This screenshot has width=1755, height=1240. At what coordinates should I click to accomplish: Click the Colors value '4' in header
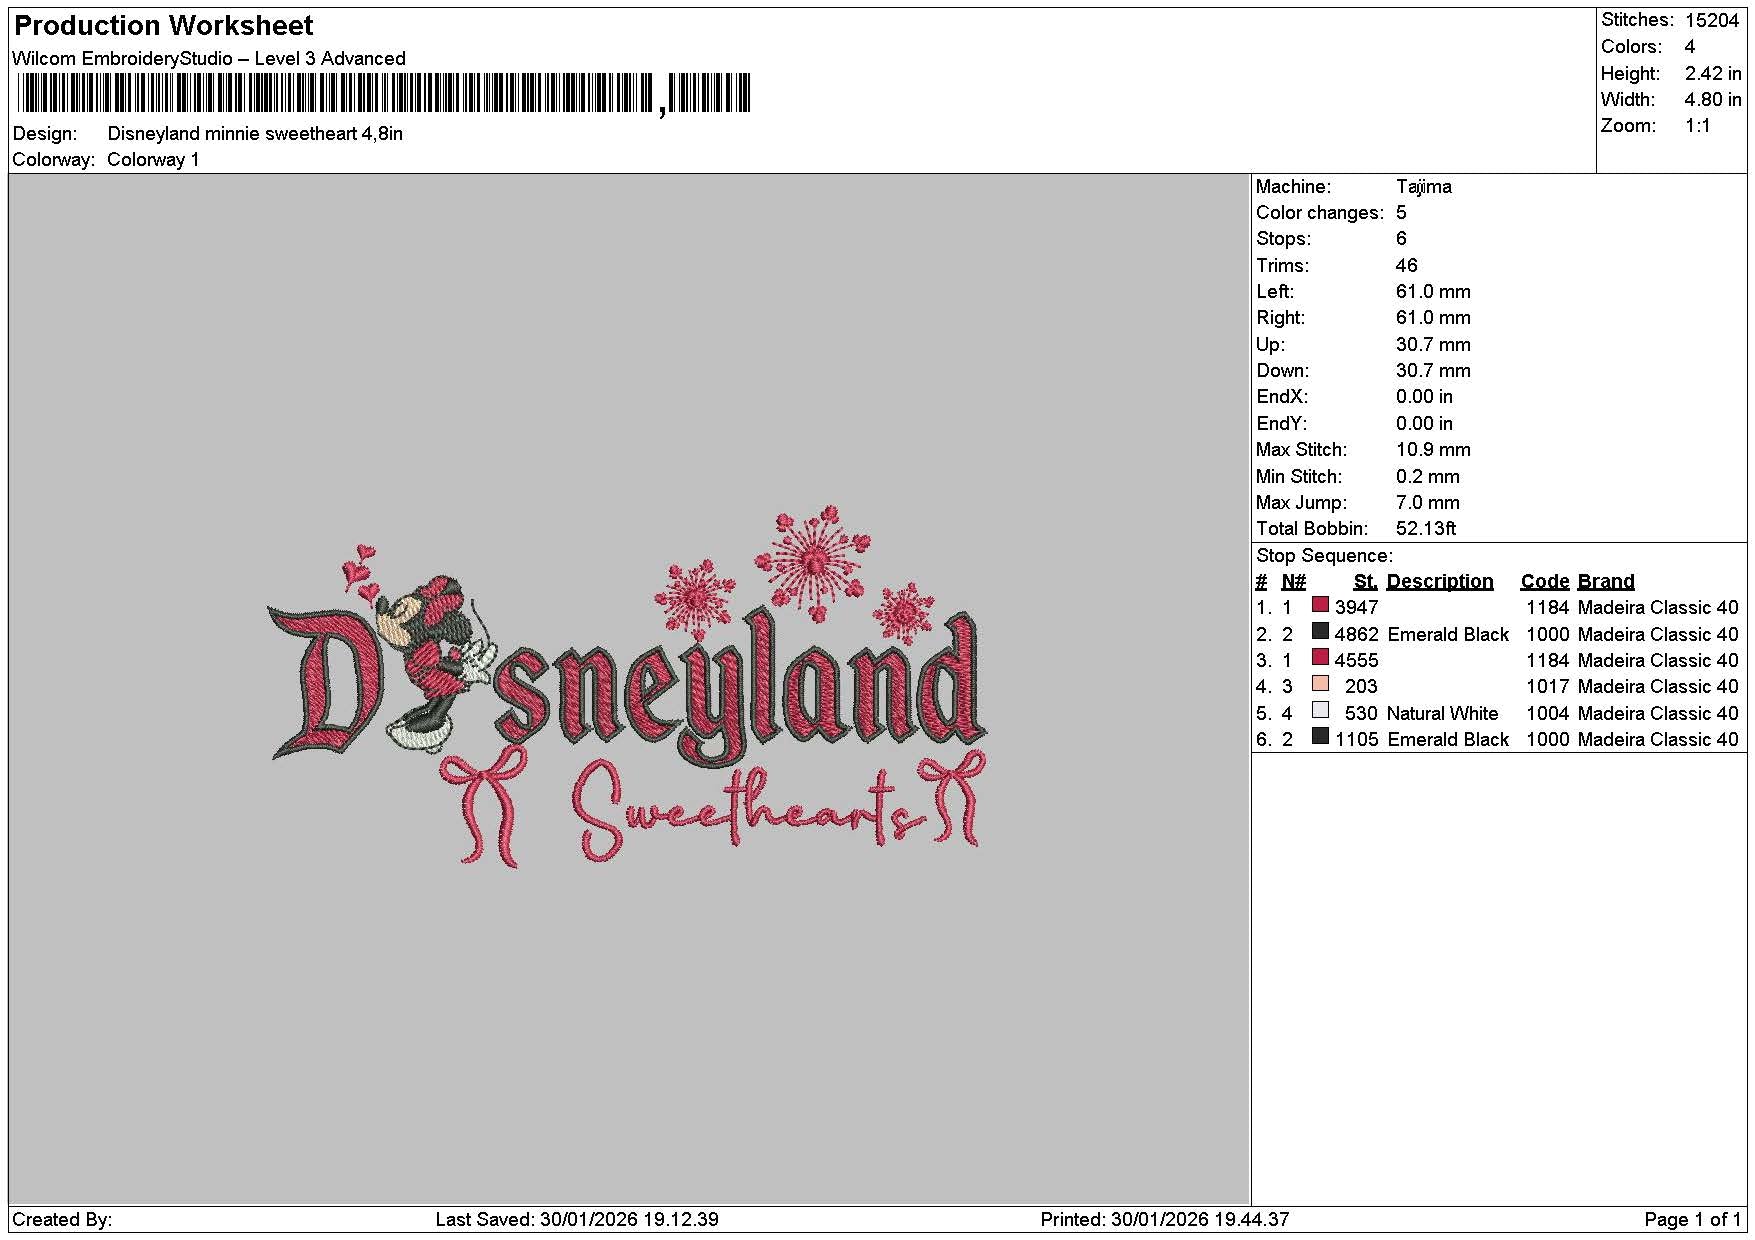click(1690, 47)
